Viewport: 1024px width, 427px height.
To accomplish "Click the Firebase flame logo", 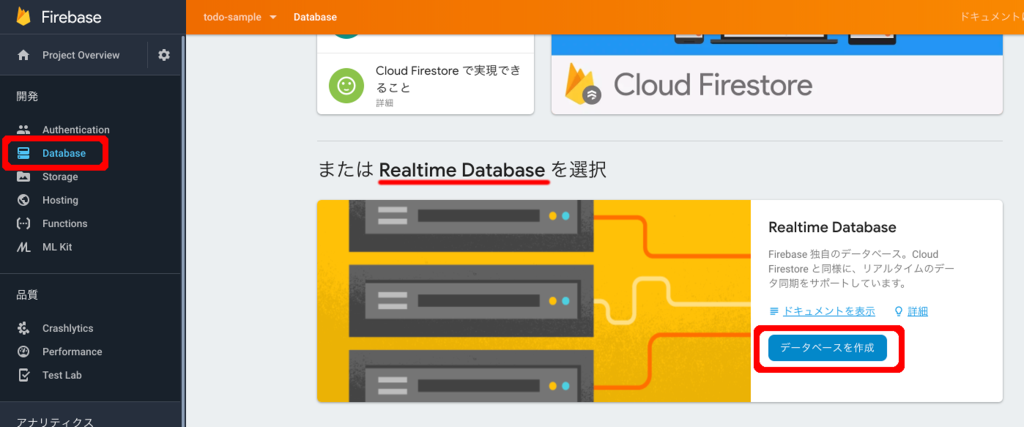I will [x=24, y=16].
